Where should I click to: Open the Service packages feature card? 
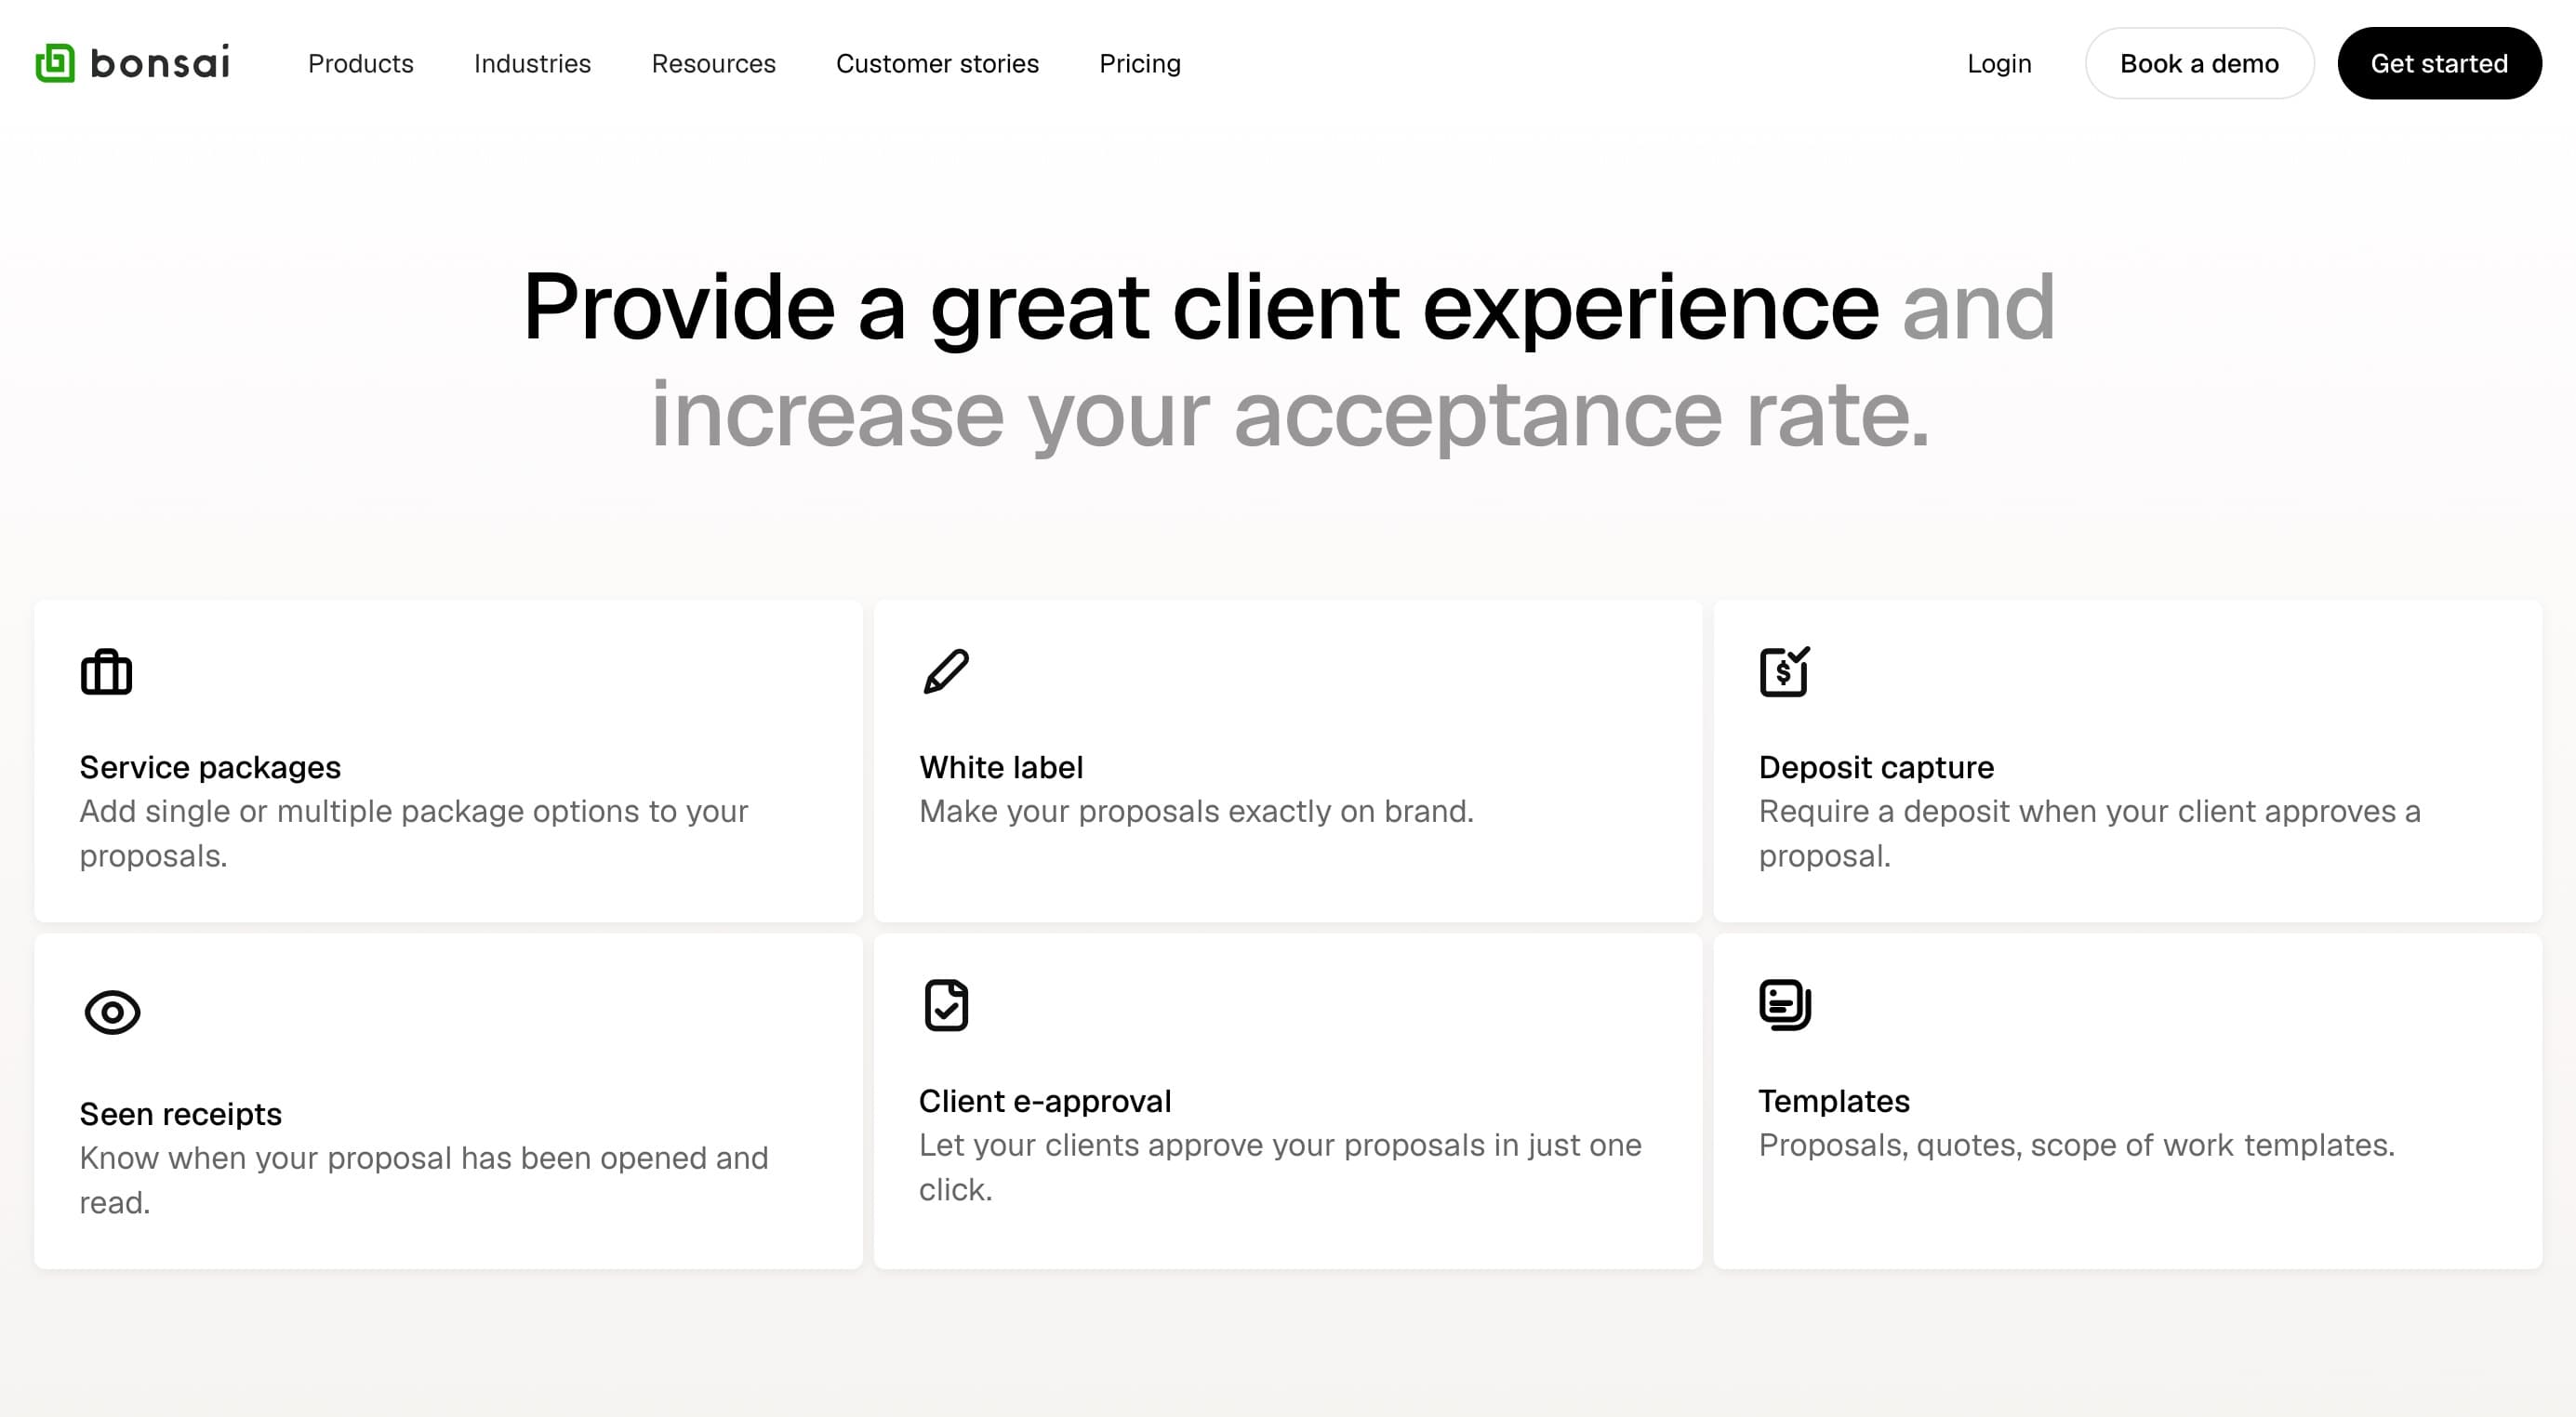pyautogui.click(x=210, y=767)
